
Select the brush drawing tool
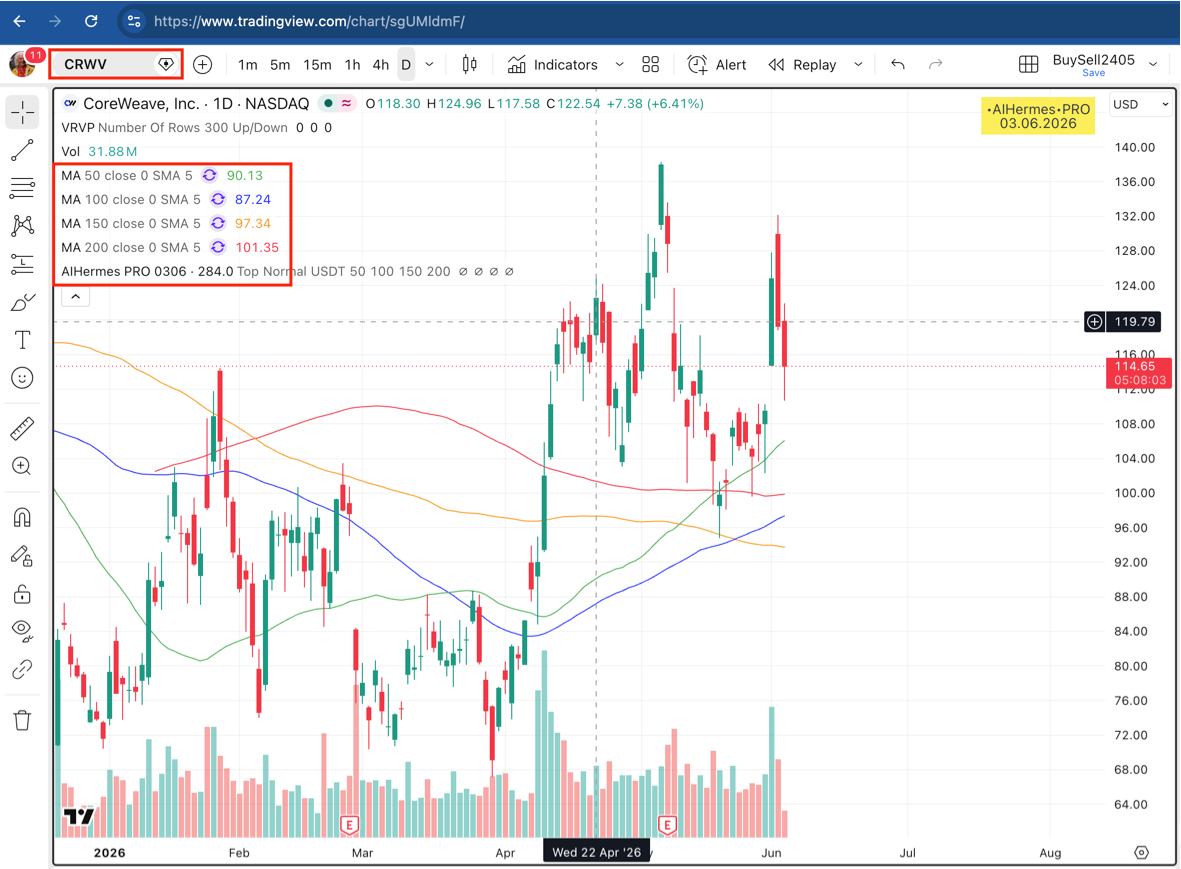click(x=22, y=302)
